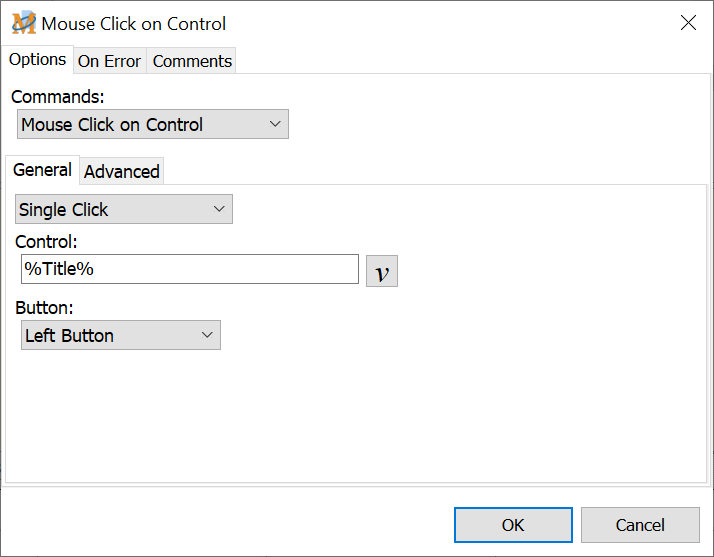Focus the Control field containing %Title%
This screenshot has width=714, height=557.
[x=189, y=269]
